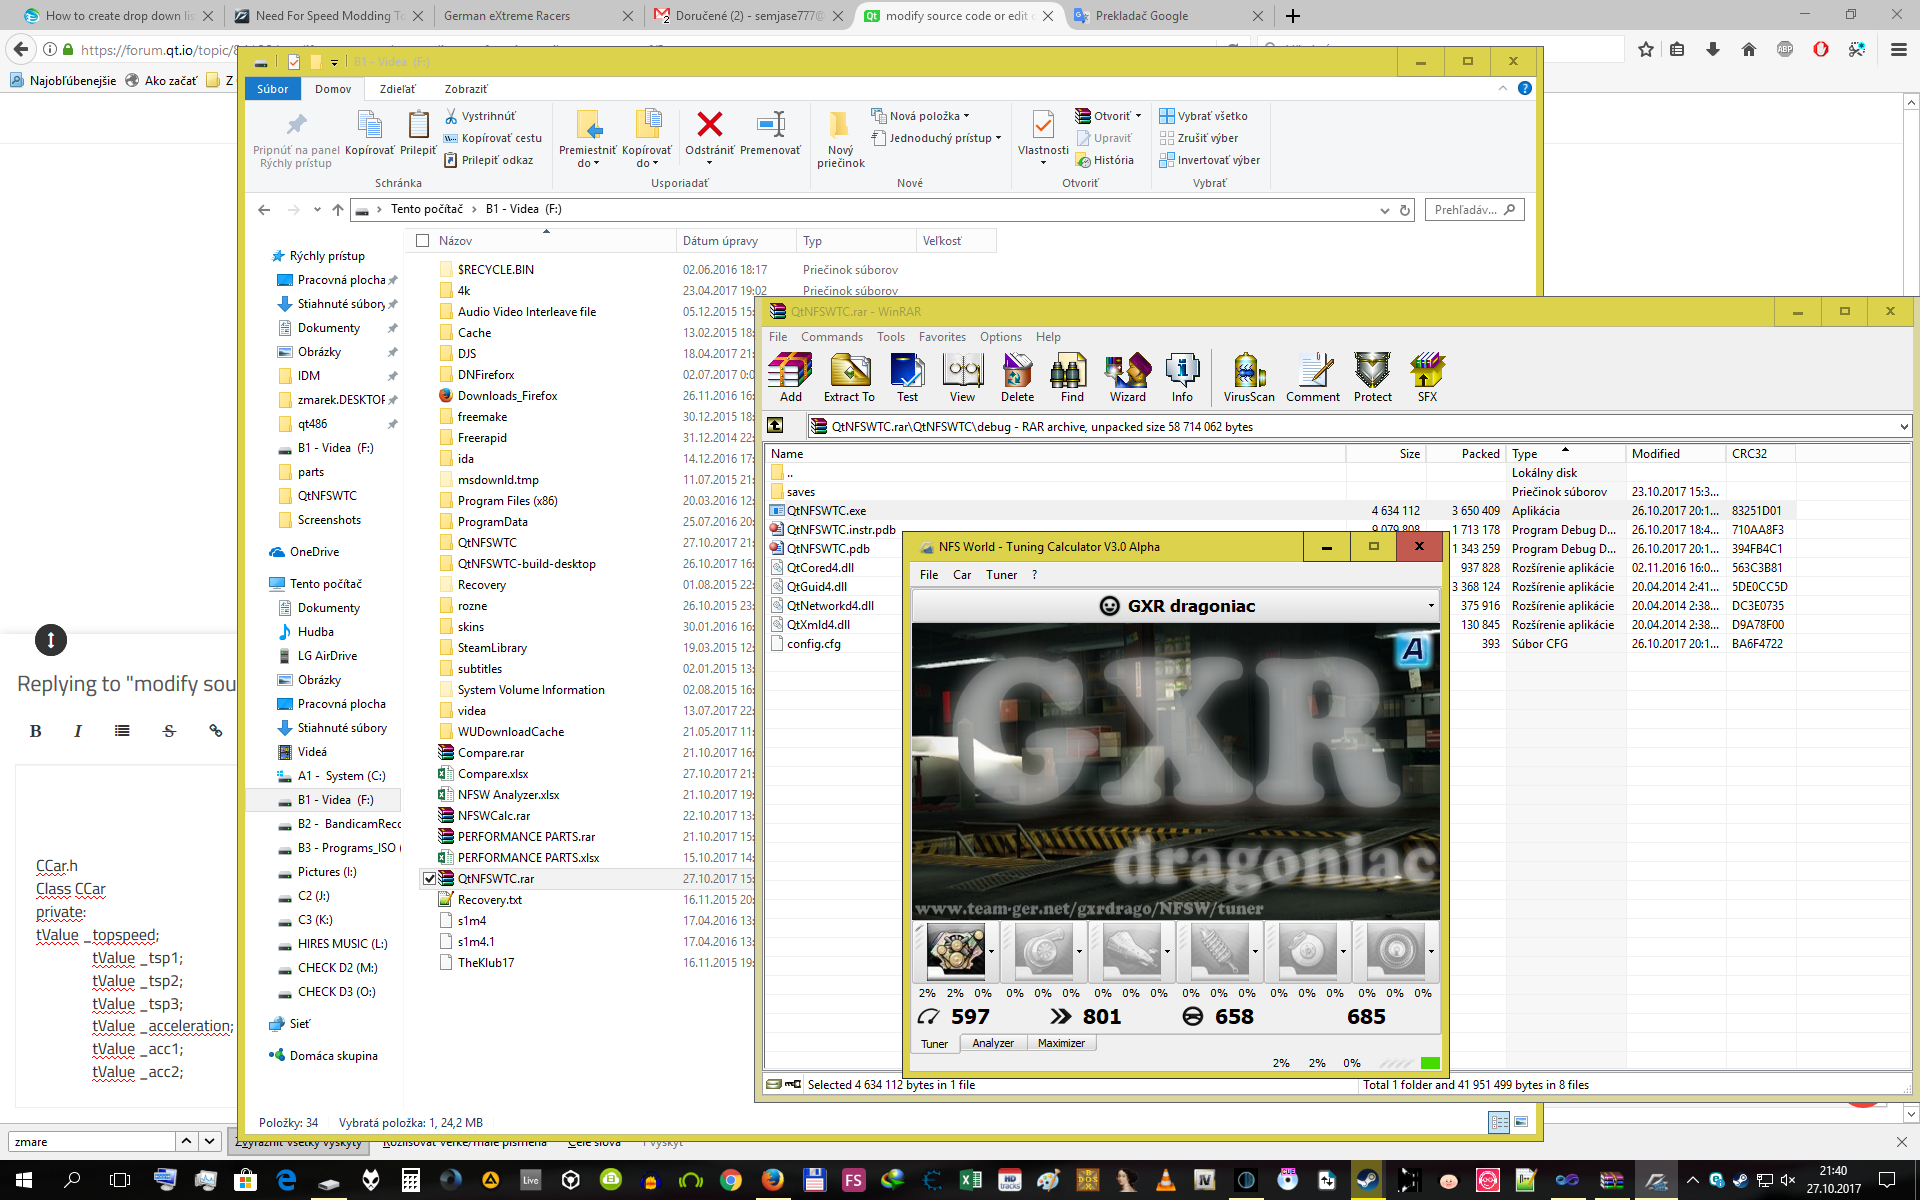Switch to the Analyzer tab

(993, 1043)
